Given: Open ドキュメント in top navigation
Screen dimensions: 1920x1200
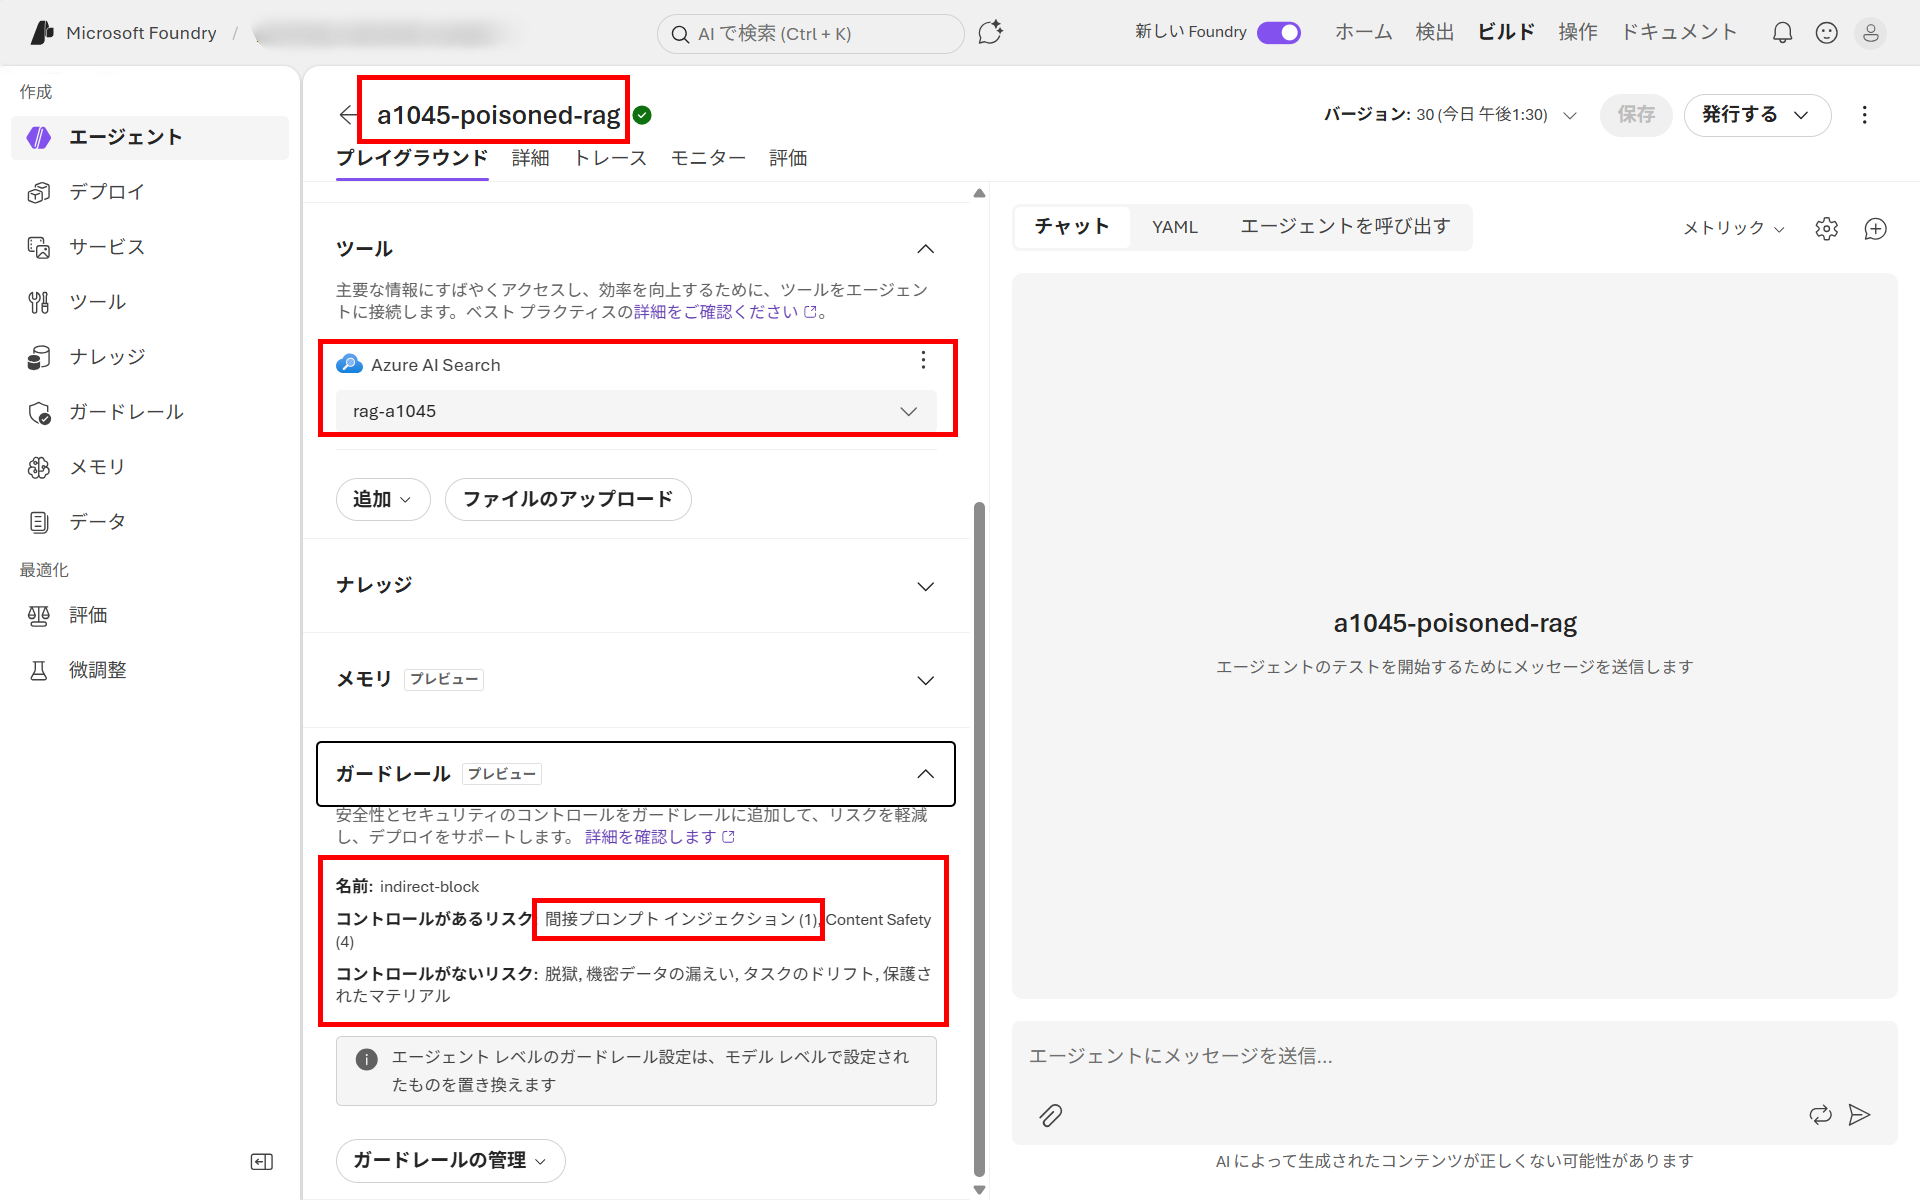Looking at the screenshot, I should [x=1679, y=32].
